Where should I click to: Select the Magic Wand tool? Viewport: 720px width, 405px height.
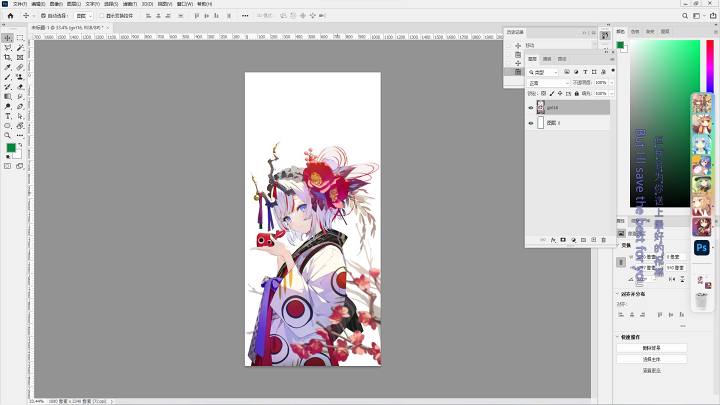[20, 48]
